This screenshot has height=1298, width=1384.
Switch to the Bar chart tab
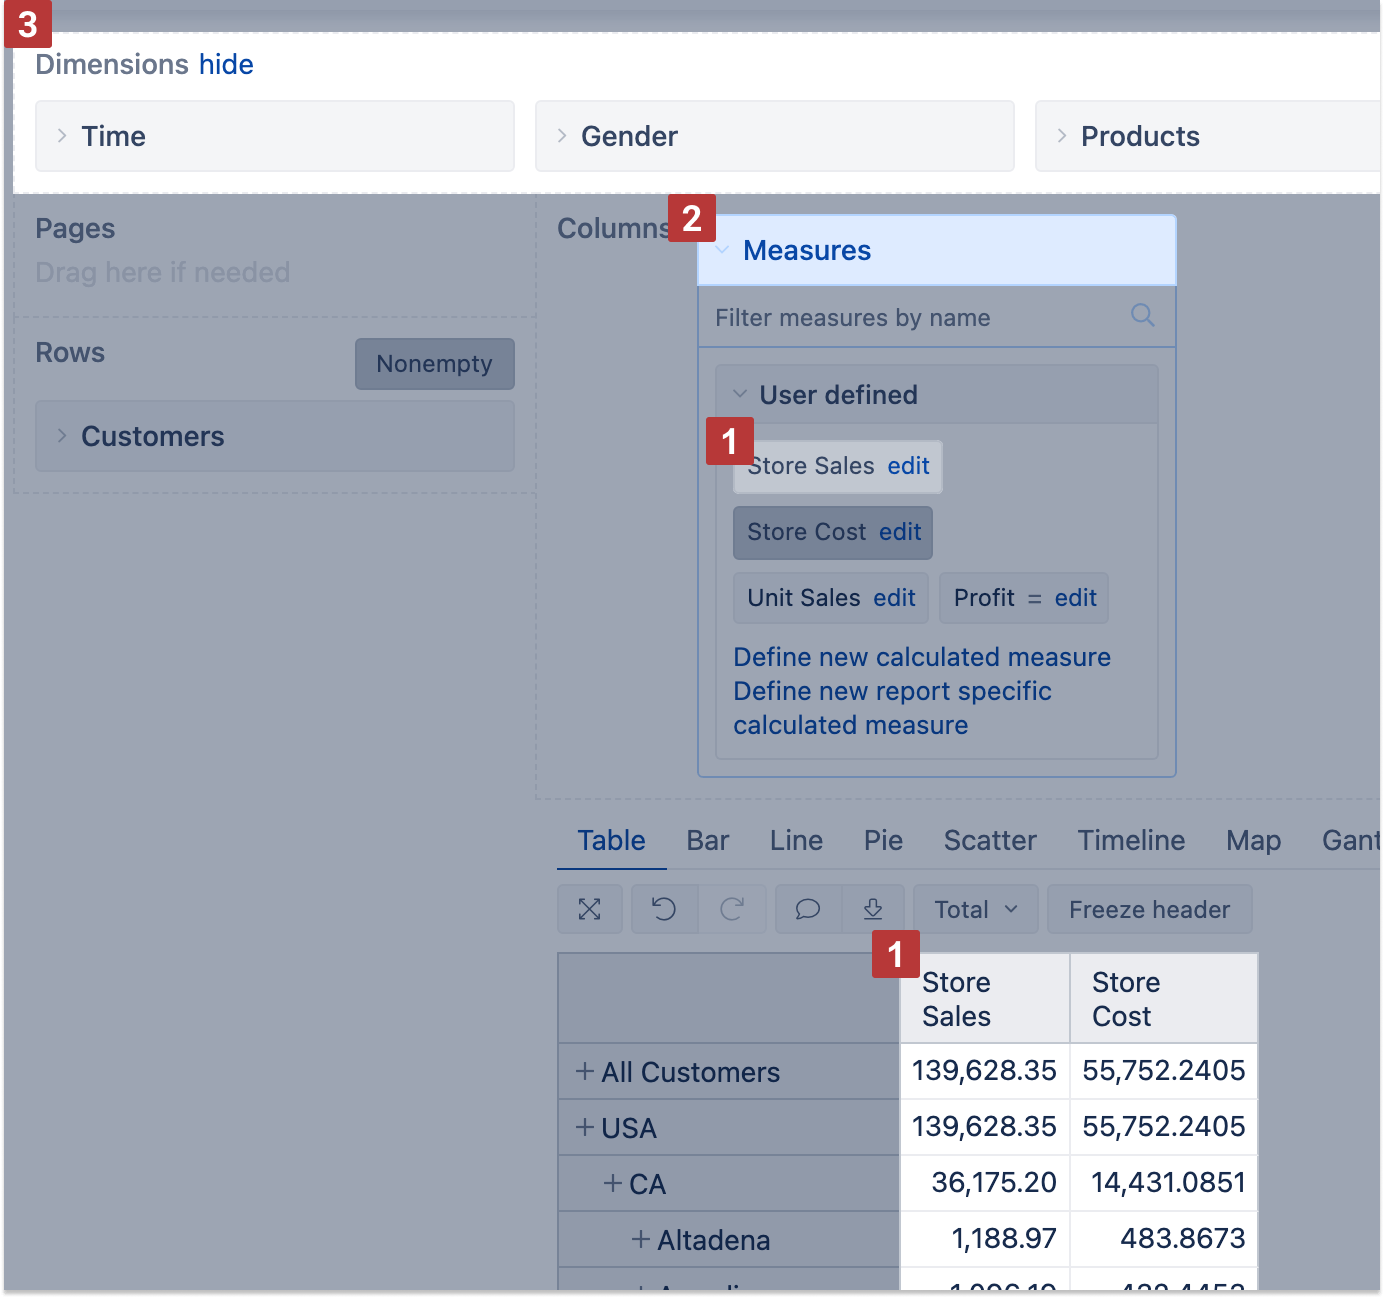707,840
